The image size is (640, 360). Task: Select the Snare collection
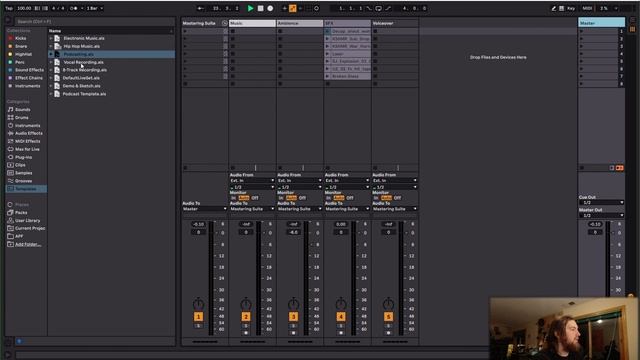tap(21, 46)
